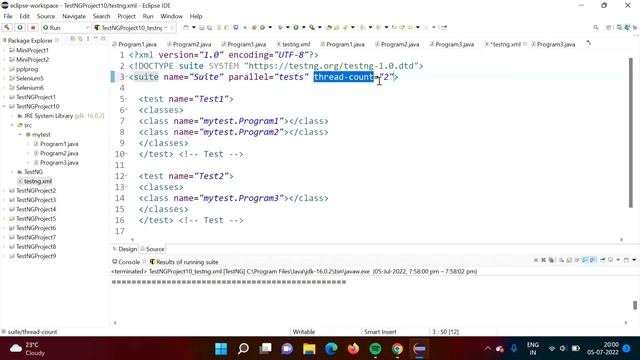Toggle Pin Console button
Image resolution: width=640 pixels, height=360 pixels.
(602, 260)
